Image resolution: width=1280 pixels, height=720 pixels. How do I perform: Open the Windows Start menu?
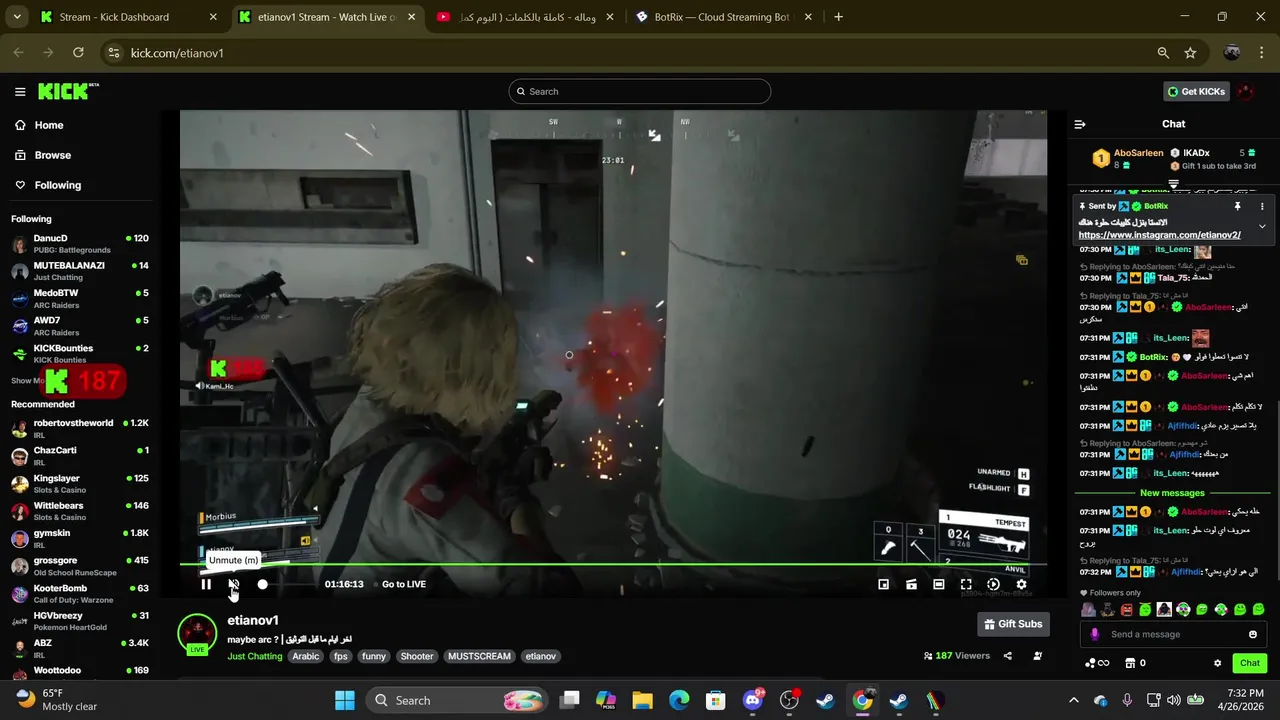coord(345,700)
